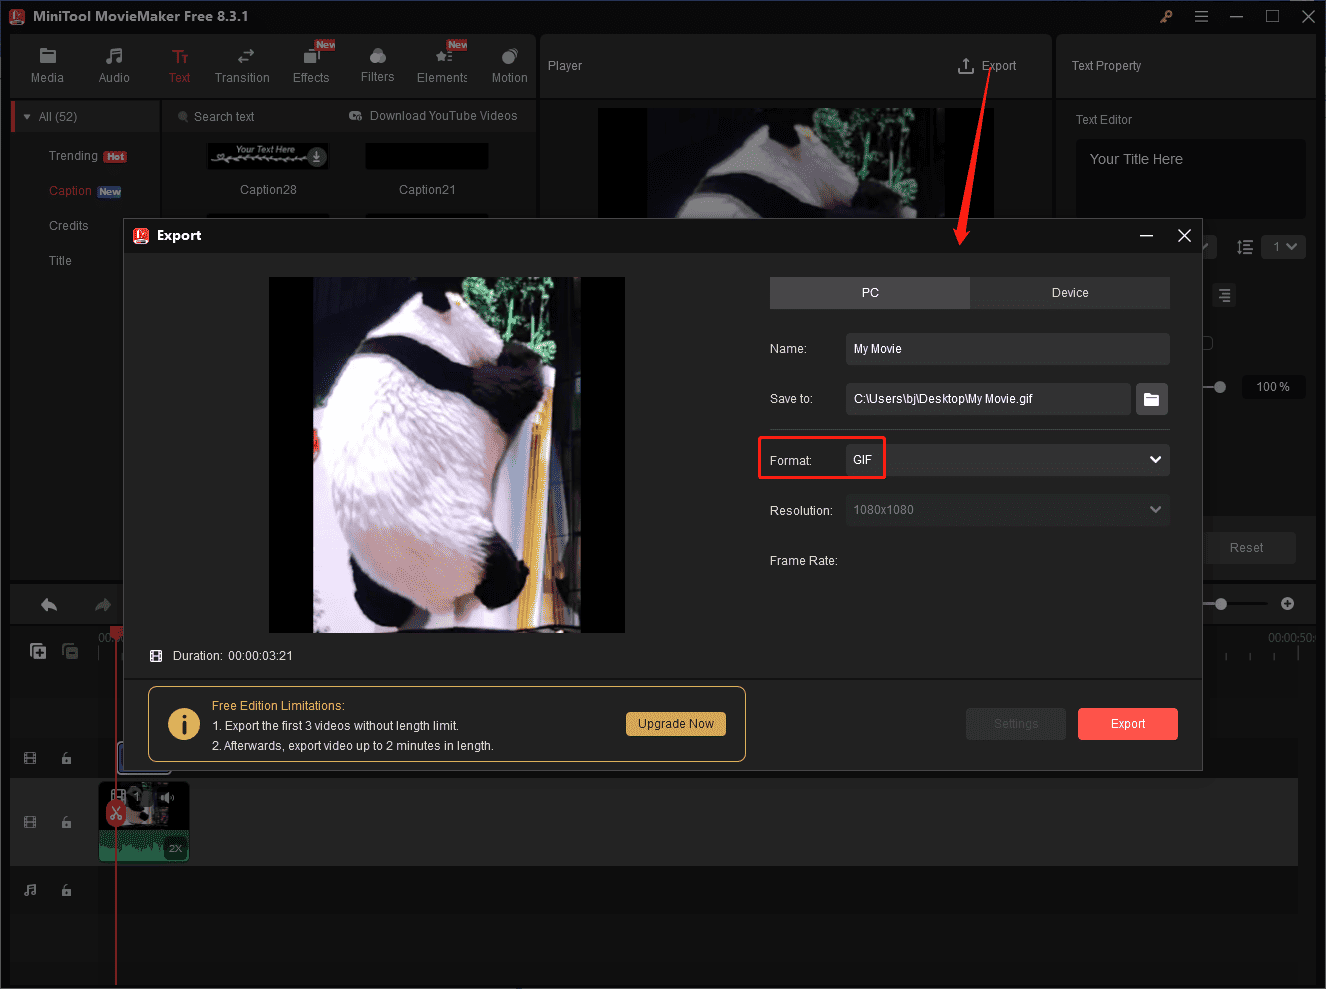The width and height of the screenshot is (1326, 989).
Task: Open the Effects library
Action: pos(311,65)
